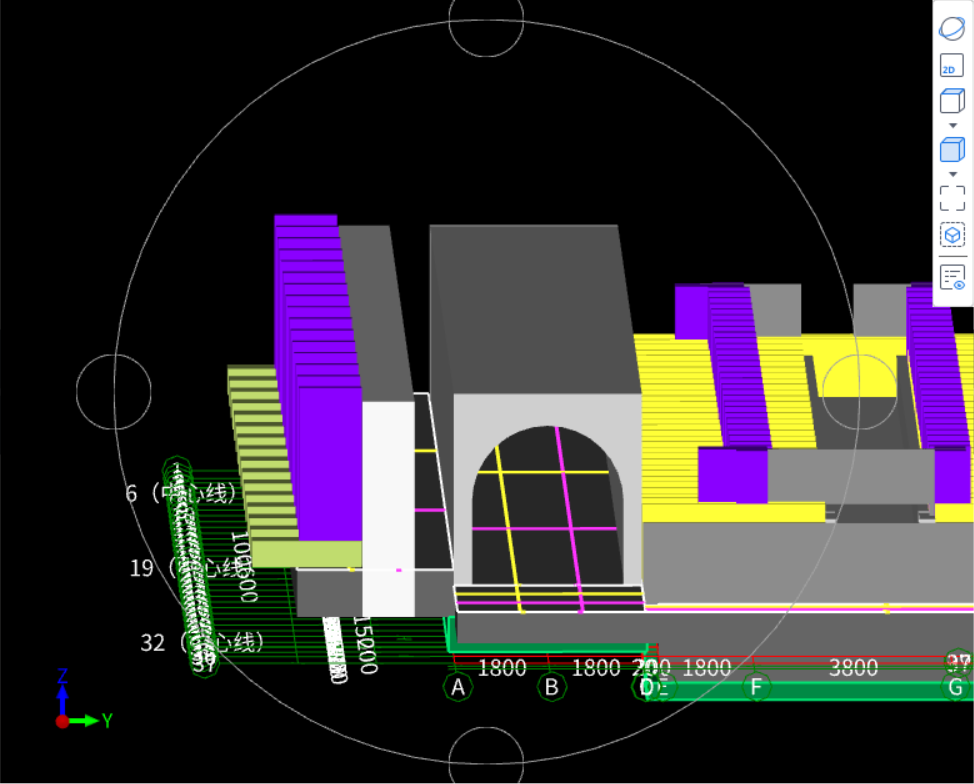Click the right orbit handle circle

point(860,392)
